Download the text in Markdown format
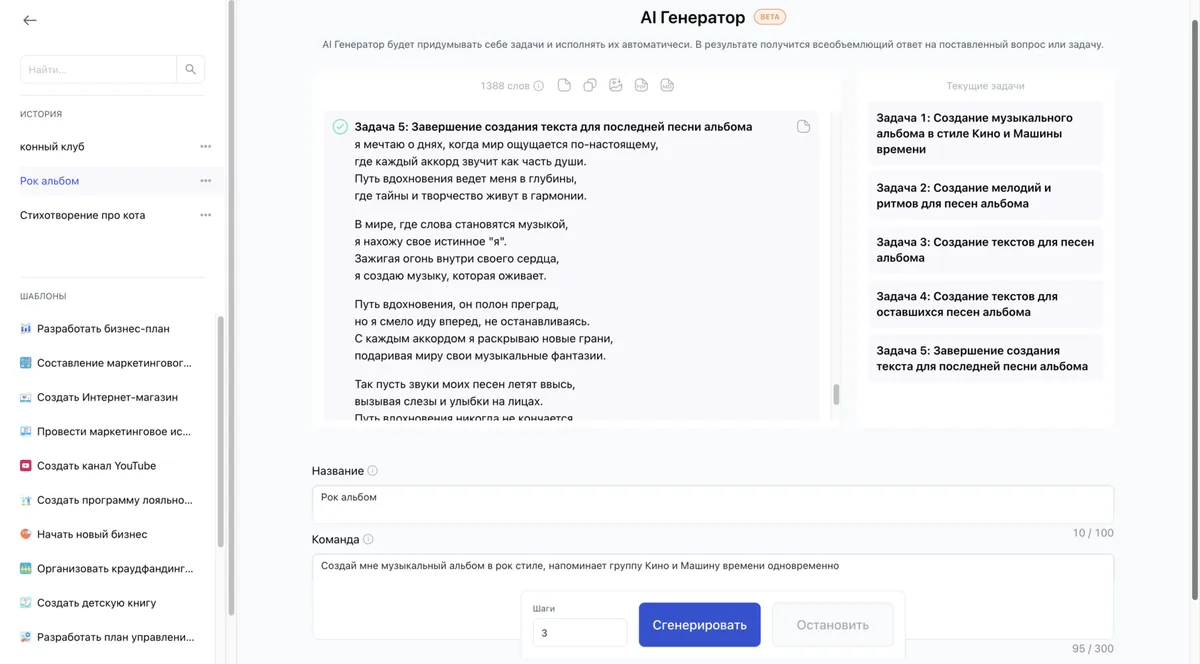 point(666,85)
